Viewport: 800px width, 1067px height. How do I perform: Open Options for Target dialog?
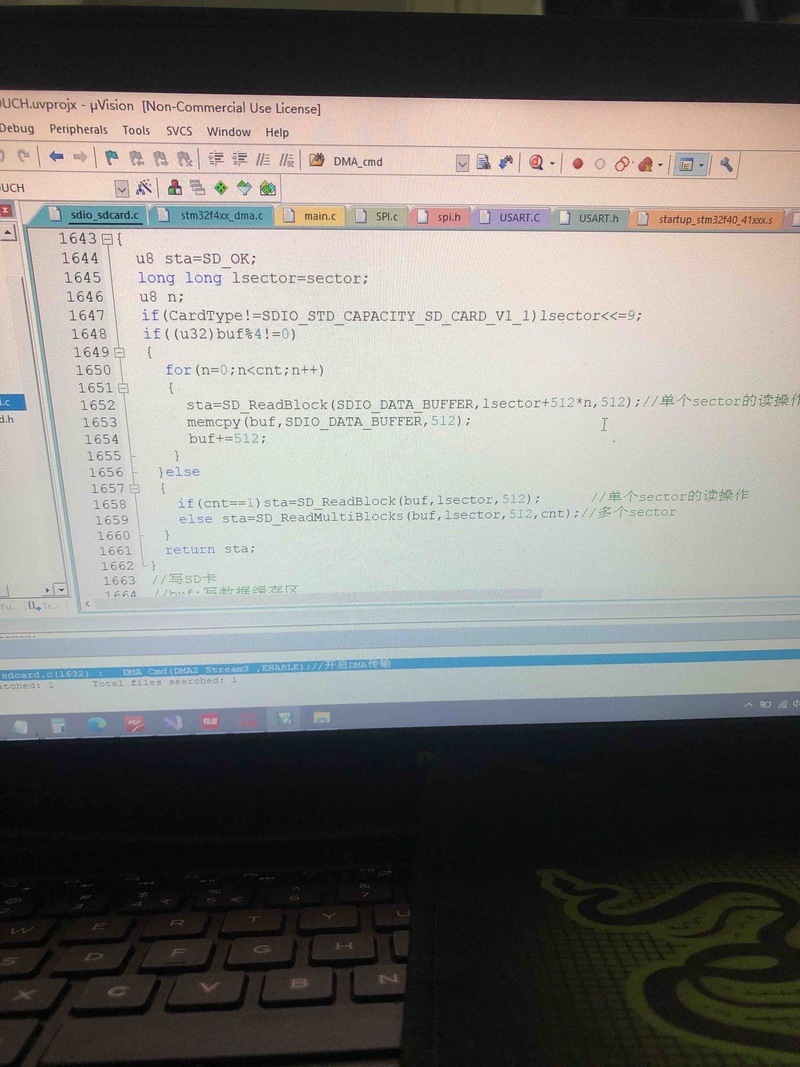(x=144, y=188)
